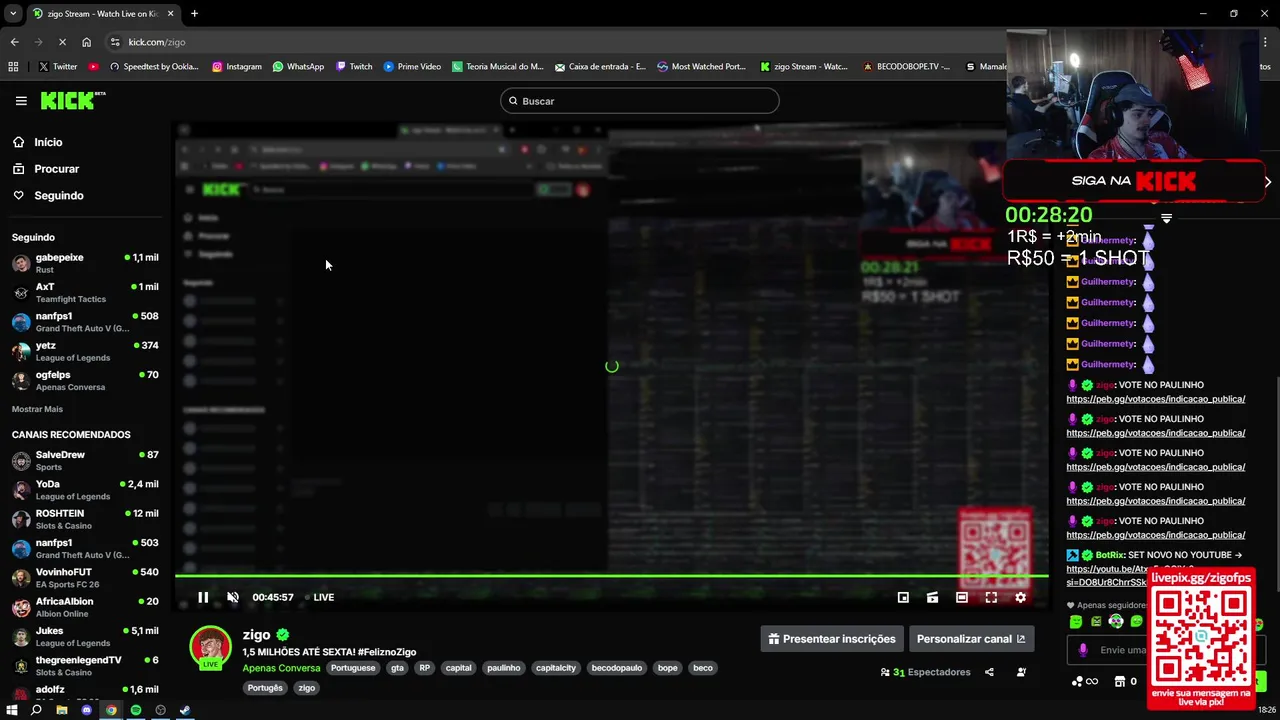Open AxT channel playing Teamfight Tactics
This screenshot has height=720, width=1280.
click(85, 292)
